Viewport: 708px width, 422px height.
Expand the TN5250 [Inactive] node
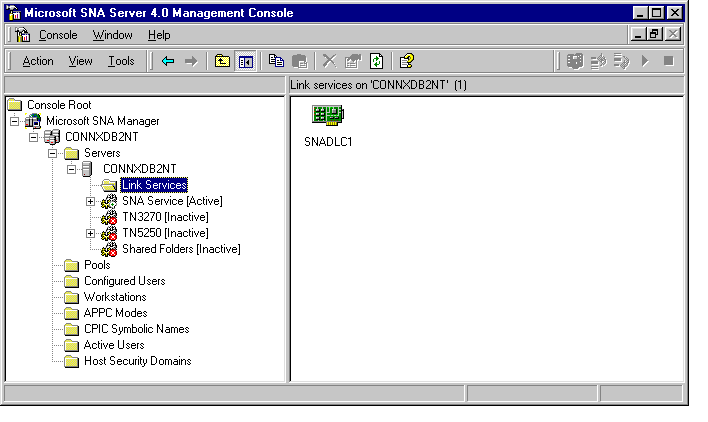click(x=91, y=233)
